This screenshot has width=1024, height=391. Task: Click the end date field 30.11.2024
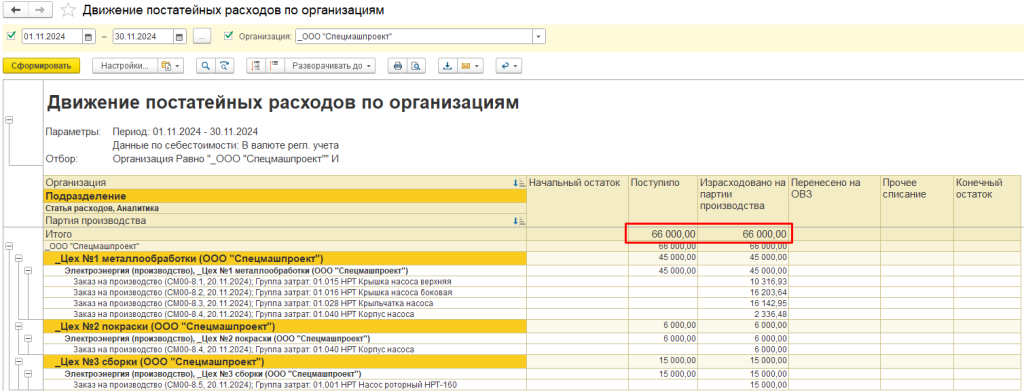[143, 37]
